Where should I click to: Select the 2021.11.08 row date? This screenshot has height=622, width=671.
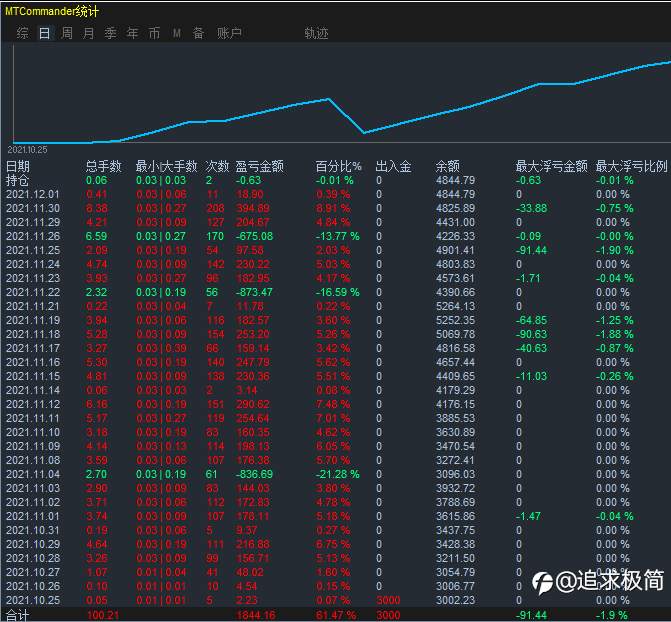tap(33, 460)
